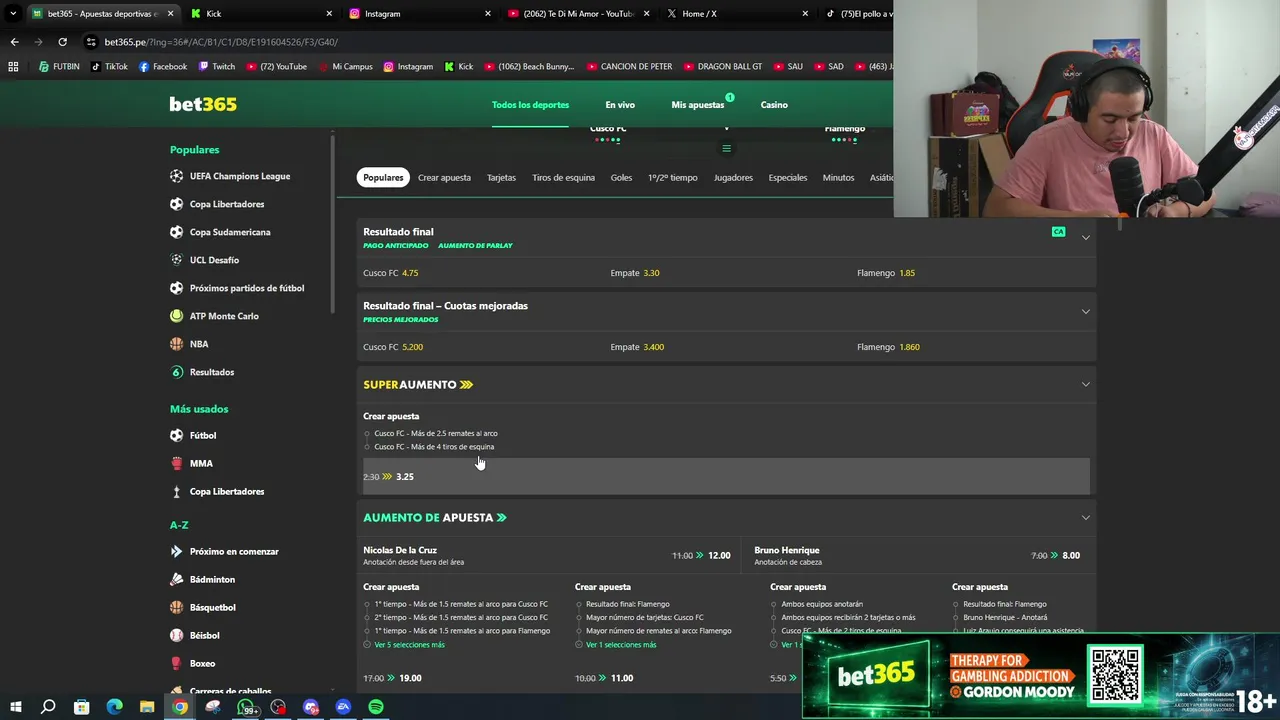Open the Casino tab
This screenshot has height=720, width=1280.
coord(774,105)
